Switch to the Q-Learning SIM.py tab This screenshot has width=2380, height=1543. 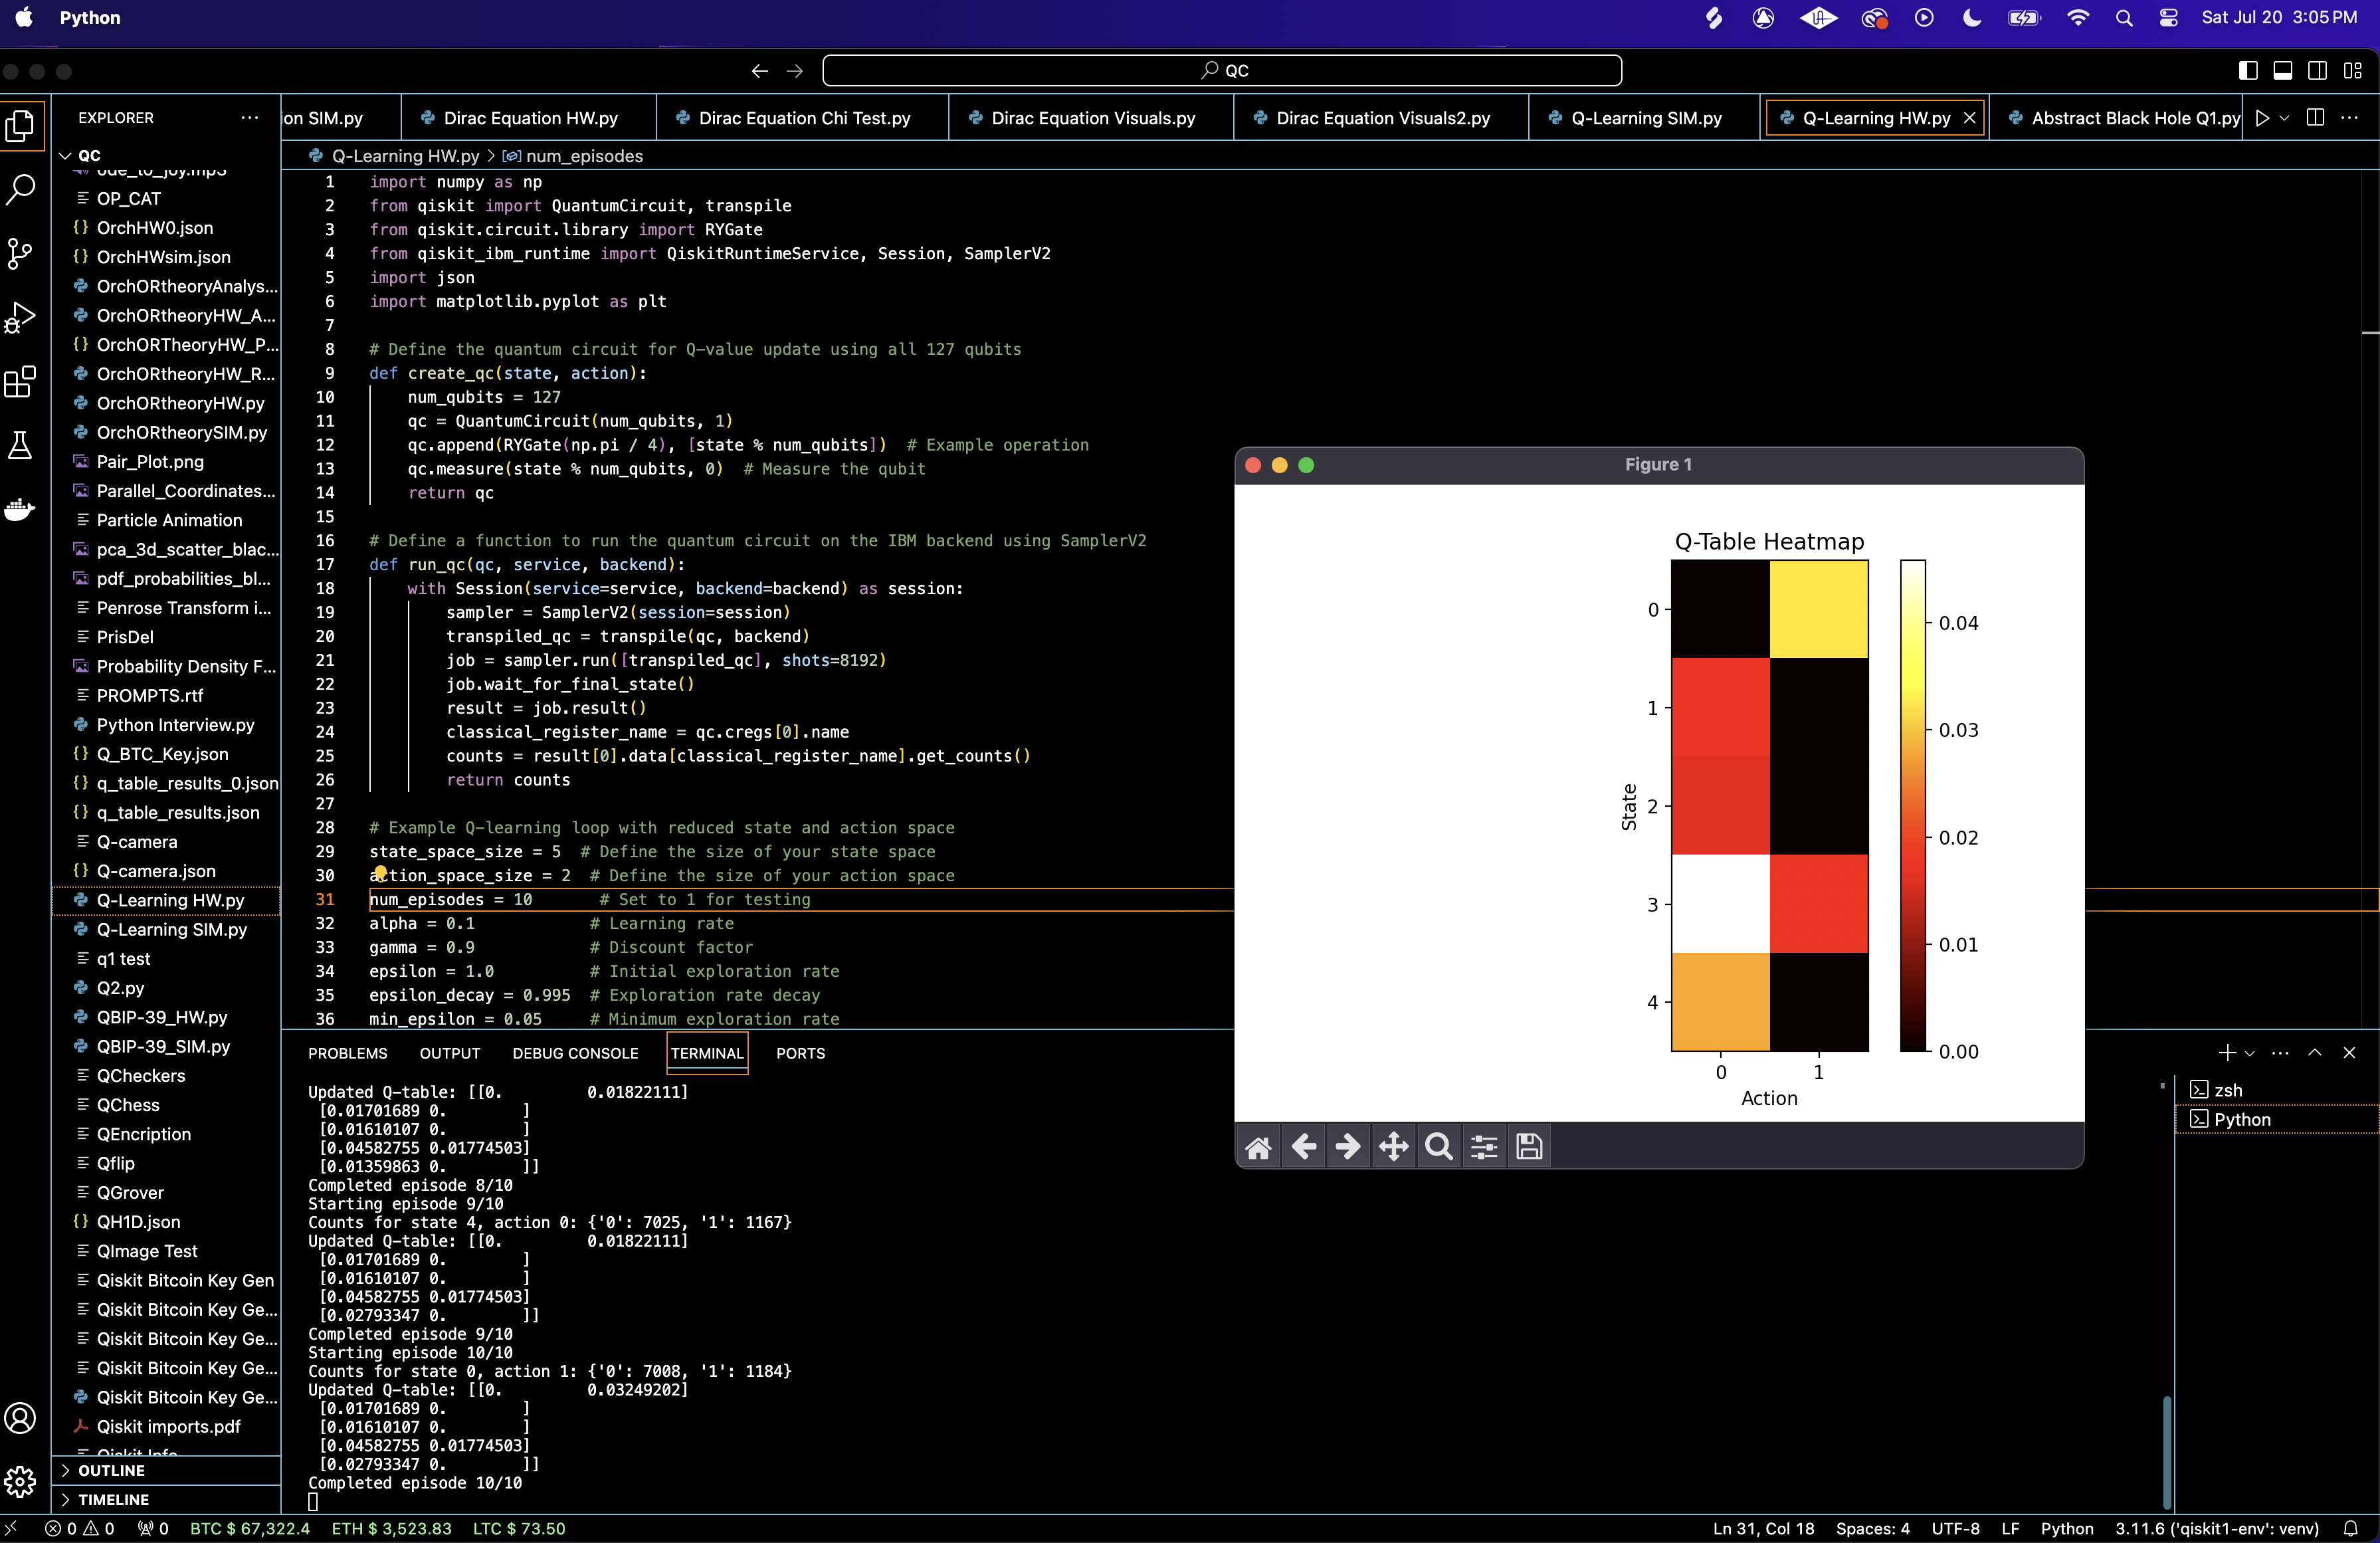click(1646, 118)
